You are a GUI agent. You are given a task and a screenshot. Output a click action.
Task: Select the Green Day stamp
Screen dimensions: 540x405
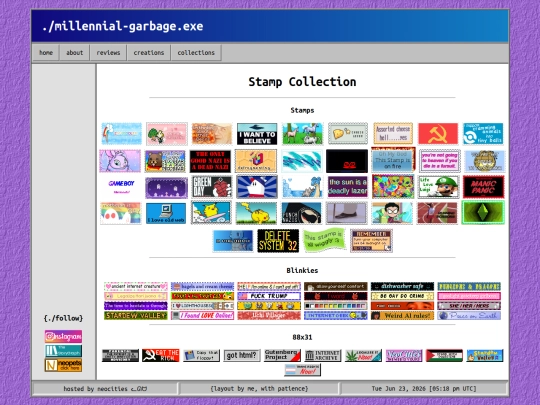(x=211, y=187)
